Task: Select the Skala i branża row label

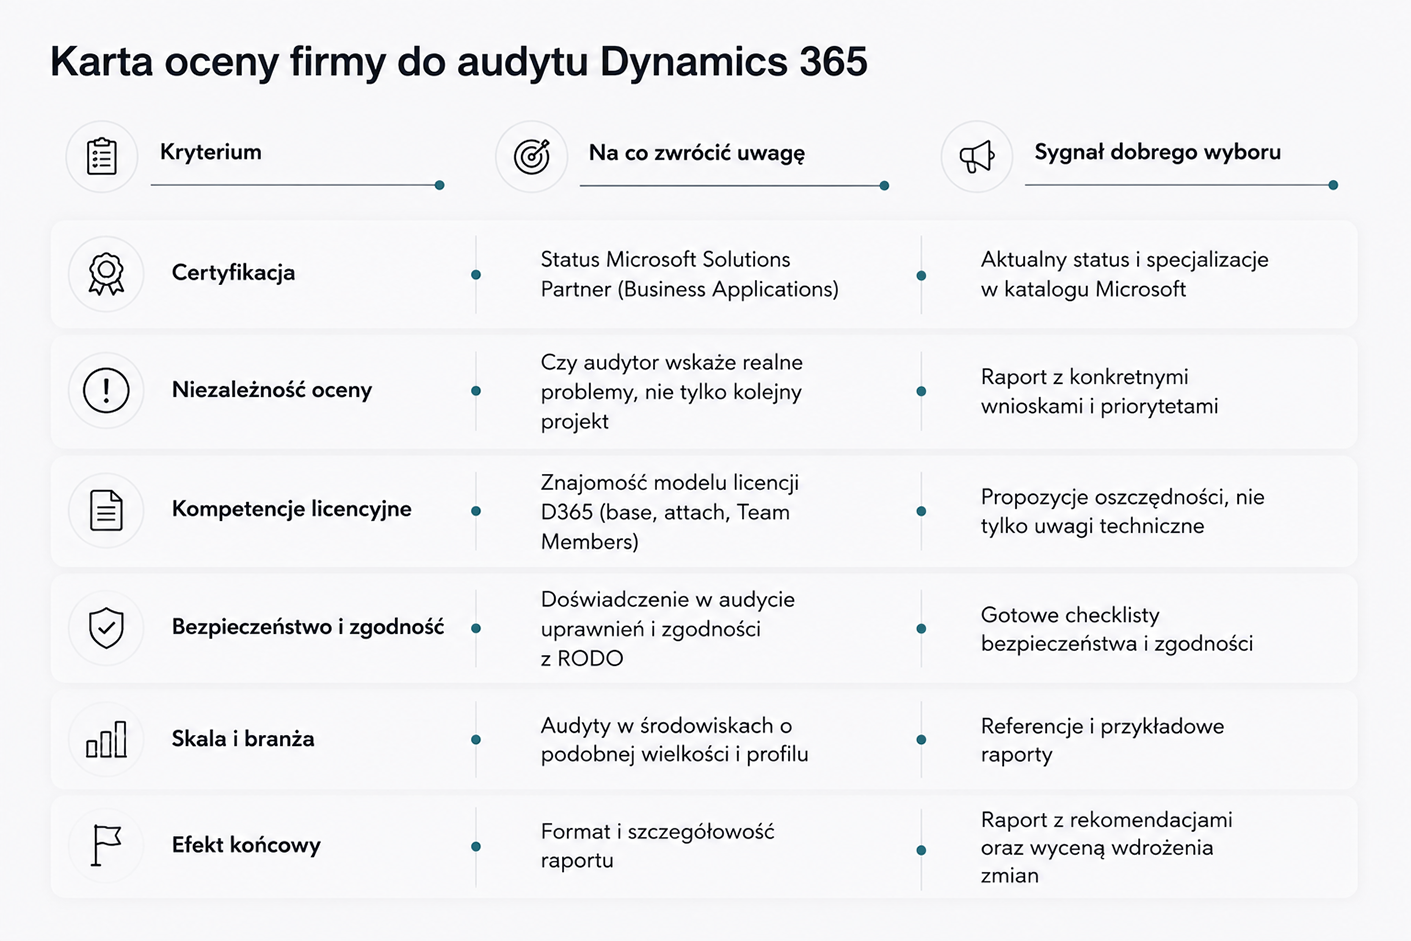Action: [x=243, y=739]
